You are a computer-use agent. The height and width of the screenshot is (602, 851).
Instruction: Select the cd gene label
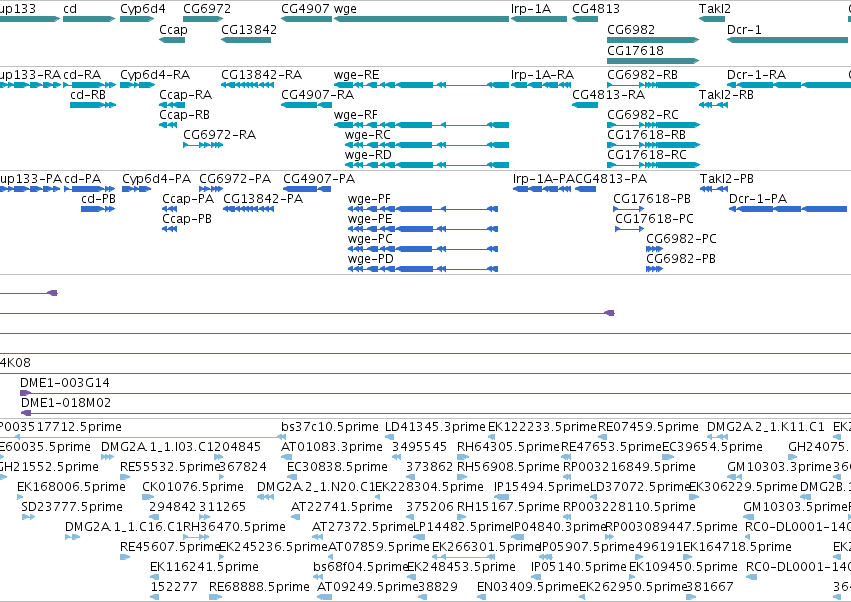coord(70,9)
